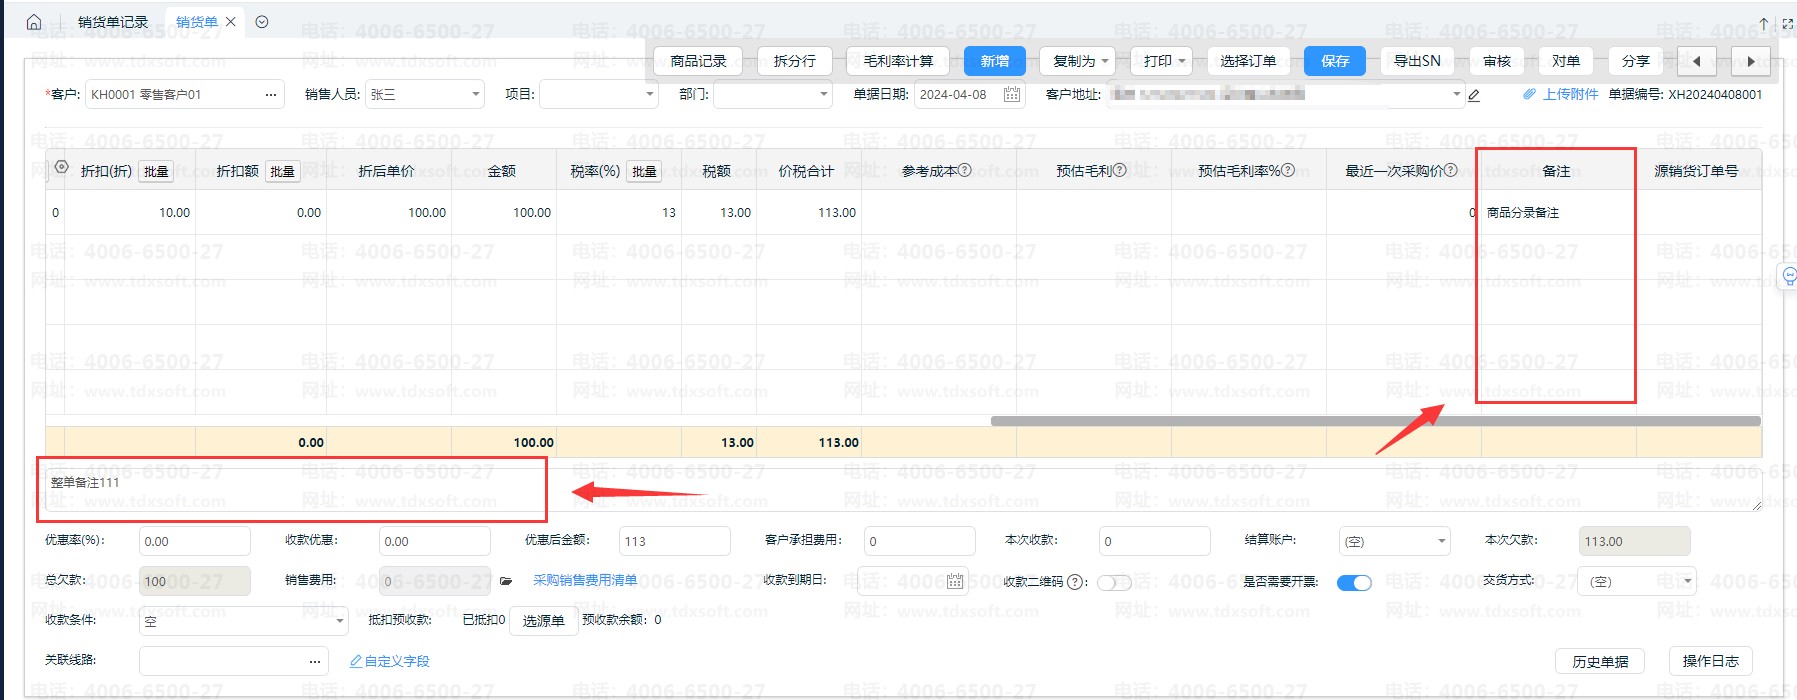The height and width of the screenshot is (700, 1797).
Task: Switch to the 销货单记录 tab
Action: pos(112,22)
